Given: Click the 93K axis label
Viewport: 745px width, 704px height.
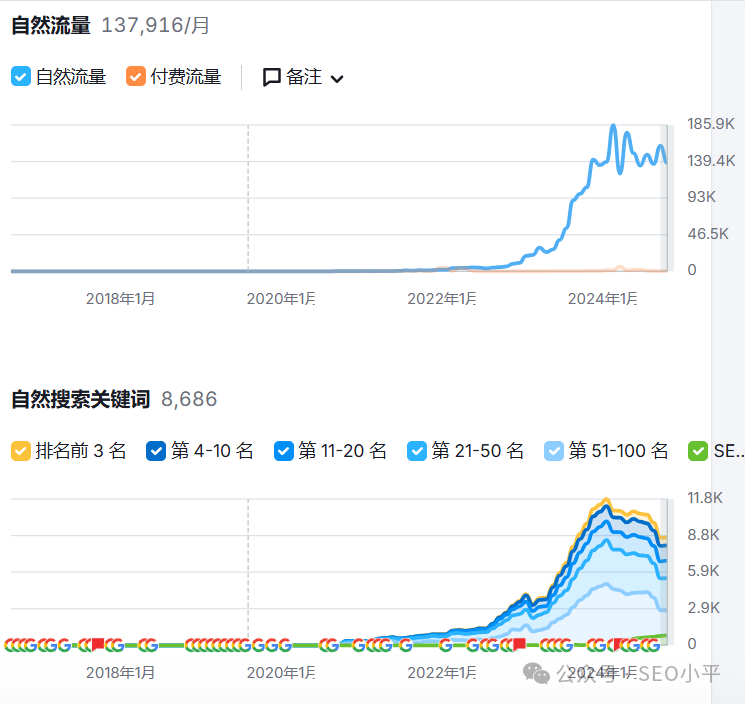Looking at the screenshot, I should pyautogui.click(x=701, y=197).
